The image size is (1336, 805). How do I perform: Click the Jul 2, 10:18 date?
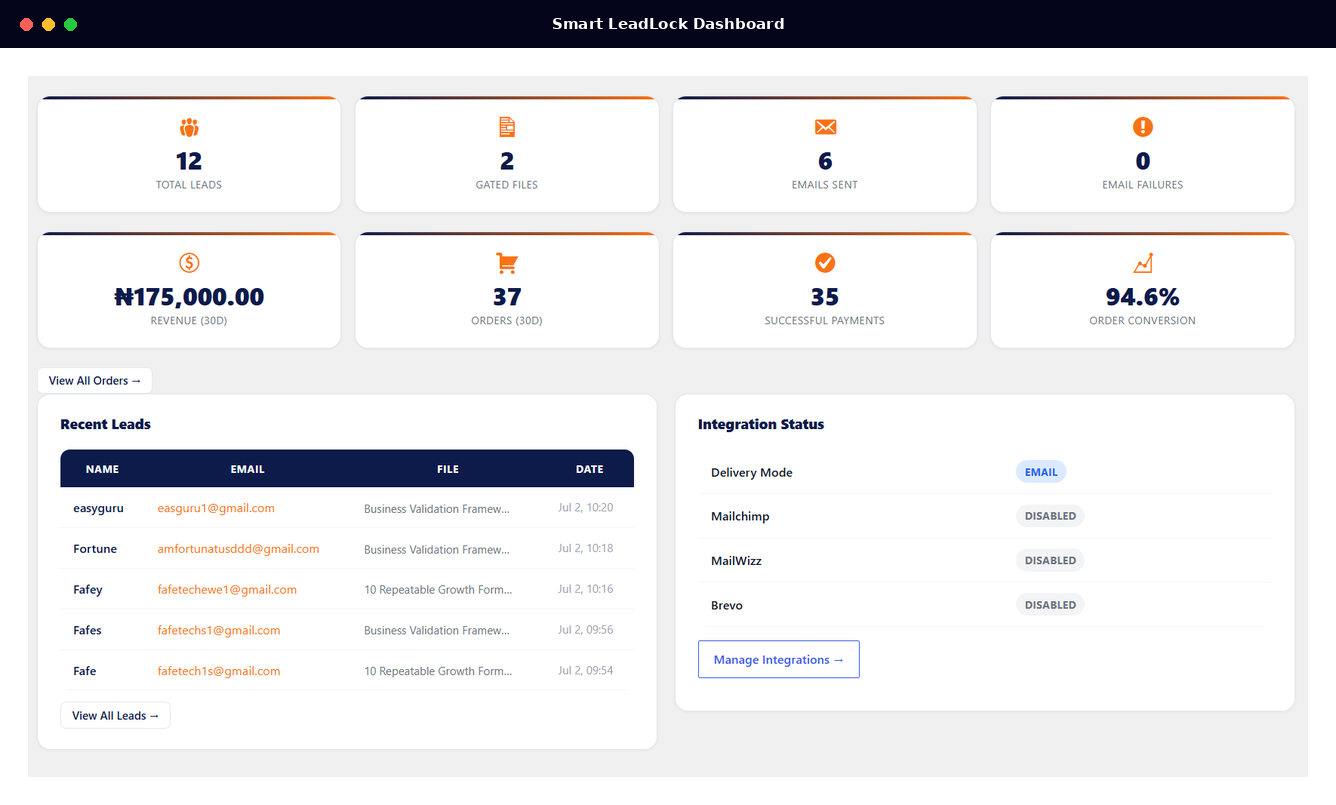586,549
